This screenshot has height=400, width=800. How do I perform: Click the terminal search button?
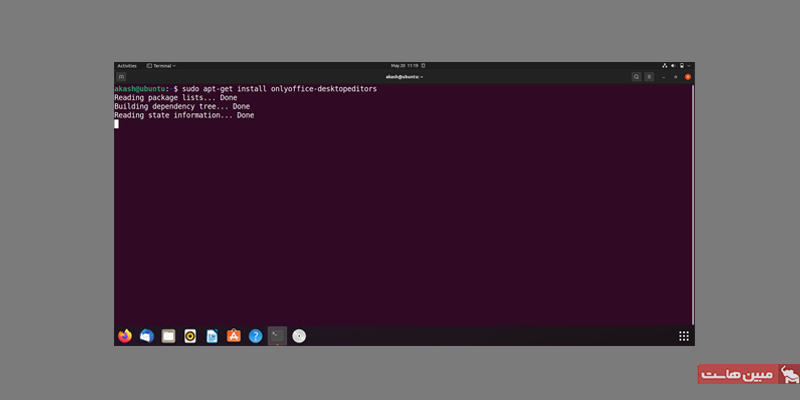636,76
